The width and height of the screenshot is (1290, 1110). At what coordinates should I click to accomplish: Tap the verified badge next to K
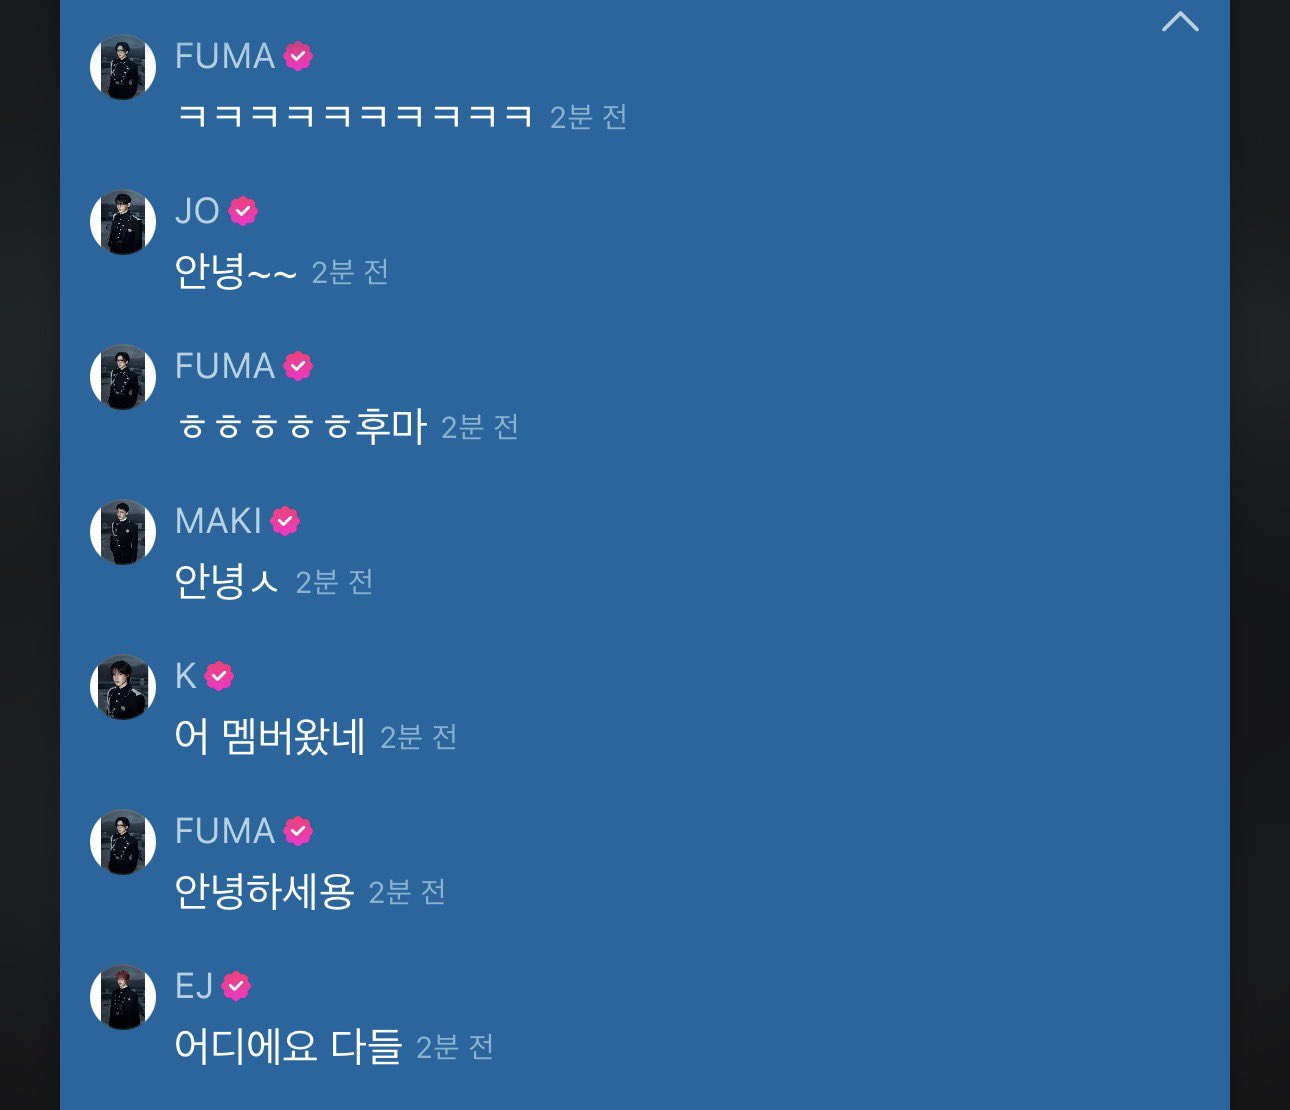click(x=219, y=676)
